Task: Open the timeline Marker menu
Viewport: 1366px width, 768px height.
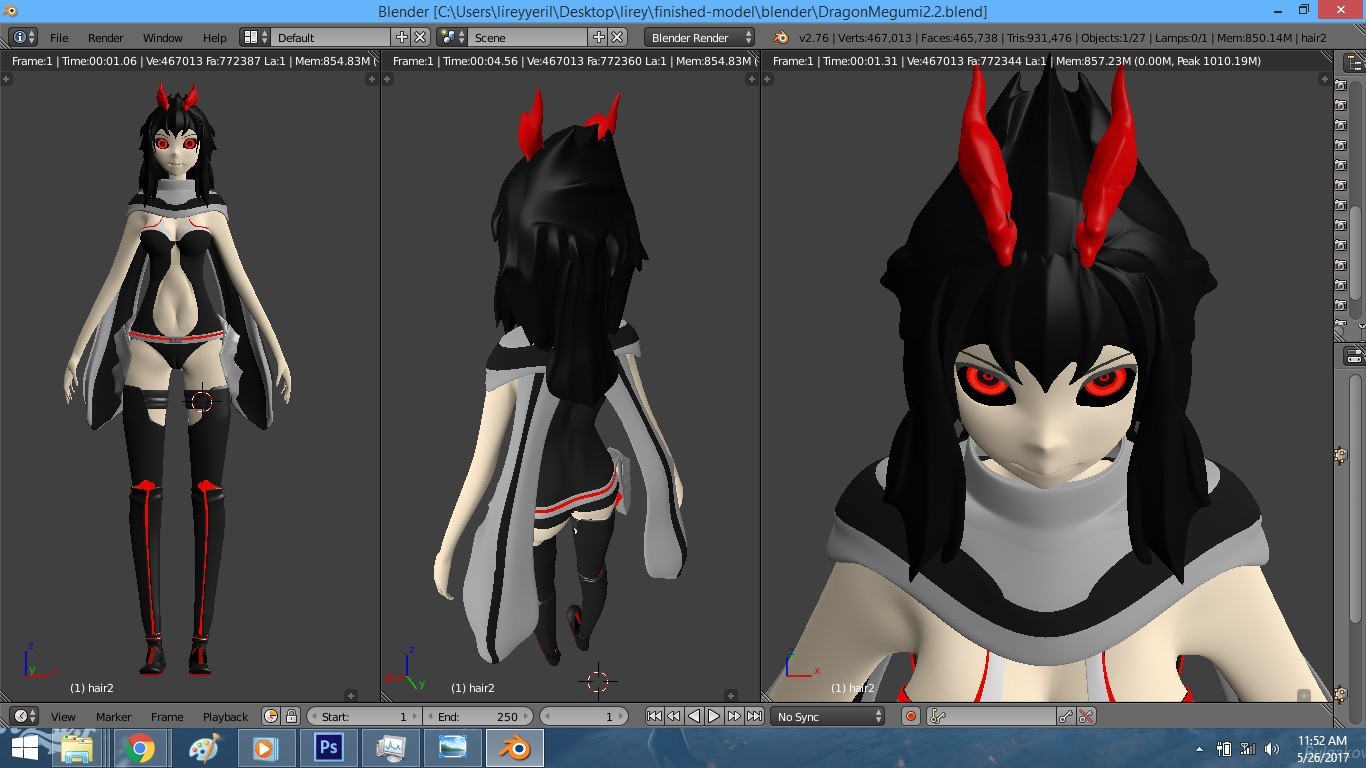Action: [x=114, y=716]
